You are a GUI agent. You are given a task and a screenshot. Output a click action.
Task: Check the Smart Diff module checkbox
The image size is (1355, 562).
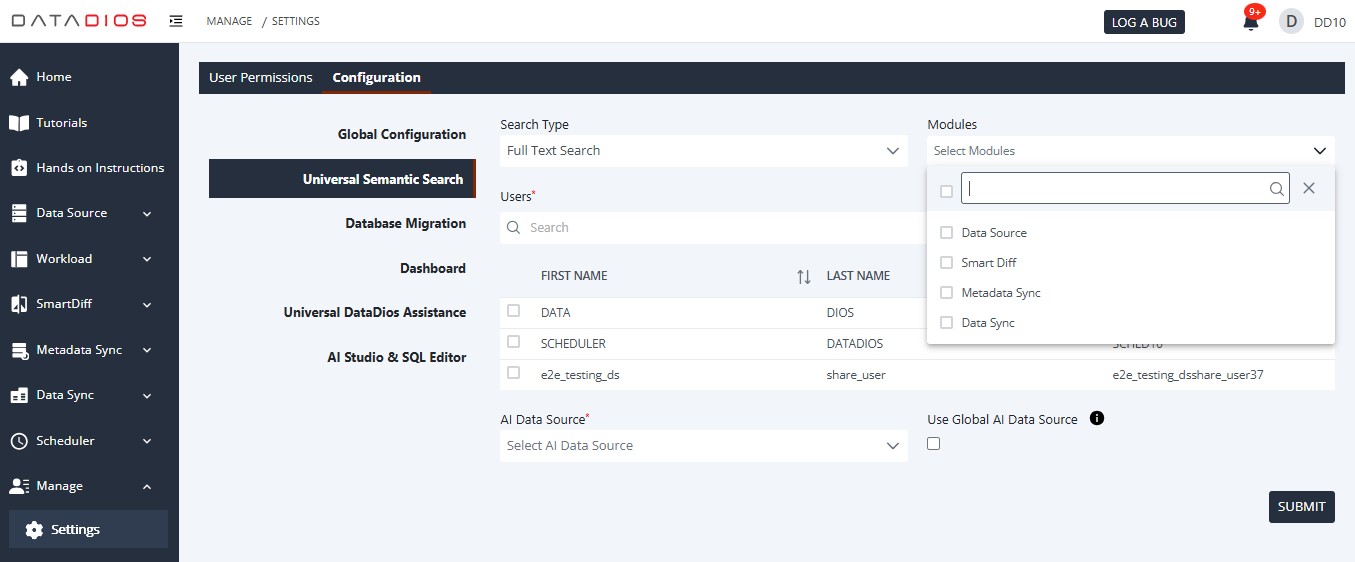pos(946,263)
